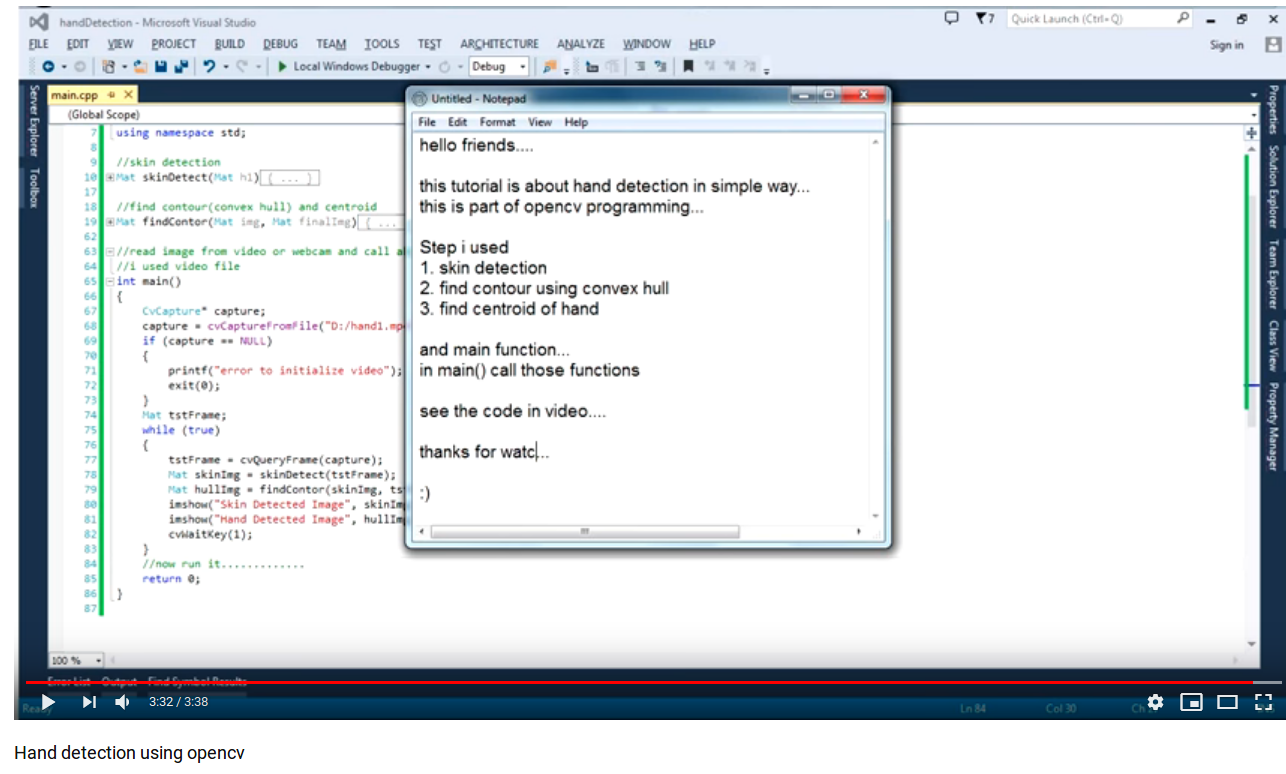The width and height of the screenshot is (1286, 774).
Task: Close the main.cpp editor tab
Action: [128, 95]
